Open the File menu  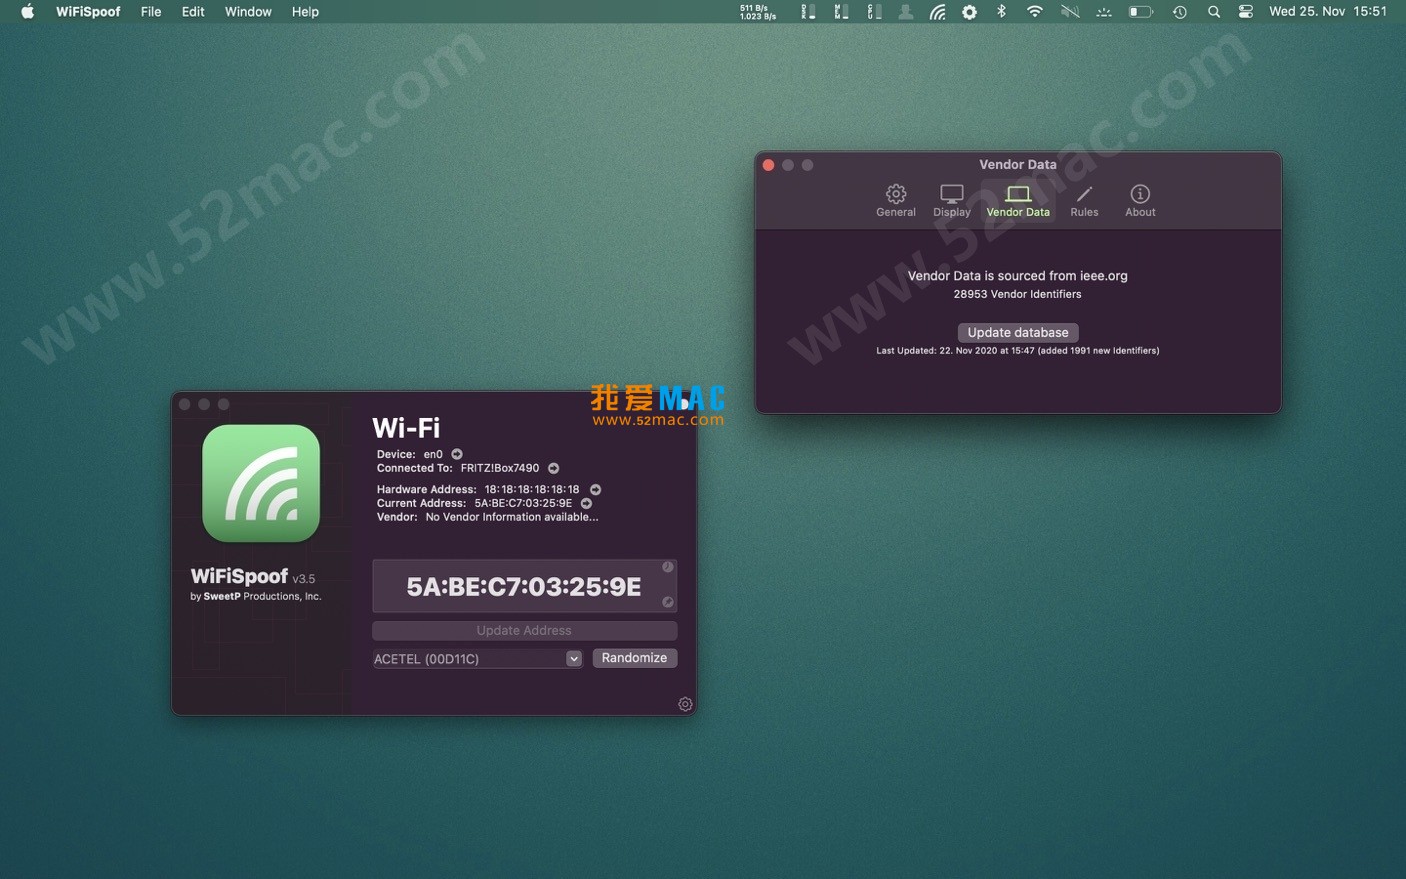pyautogui.click(x=151, y=12)
